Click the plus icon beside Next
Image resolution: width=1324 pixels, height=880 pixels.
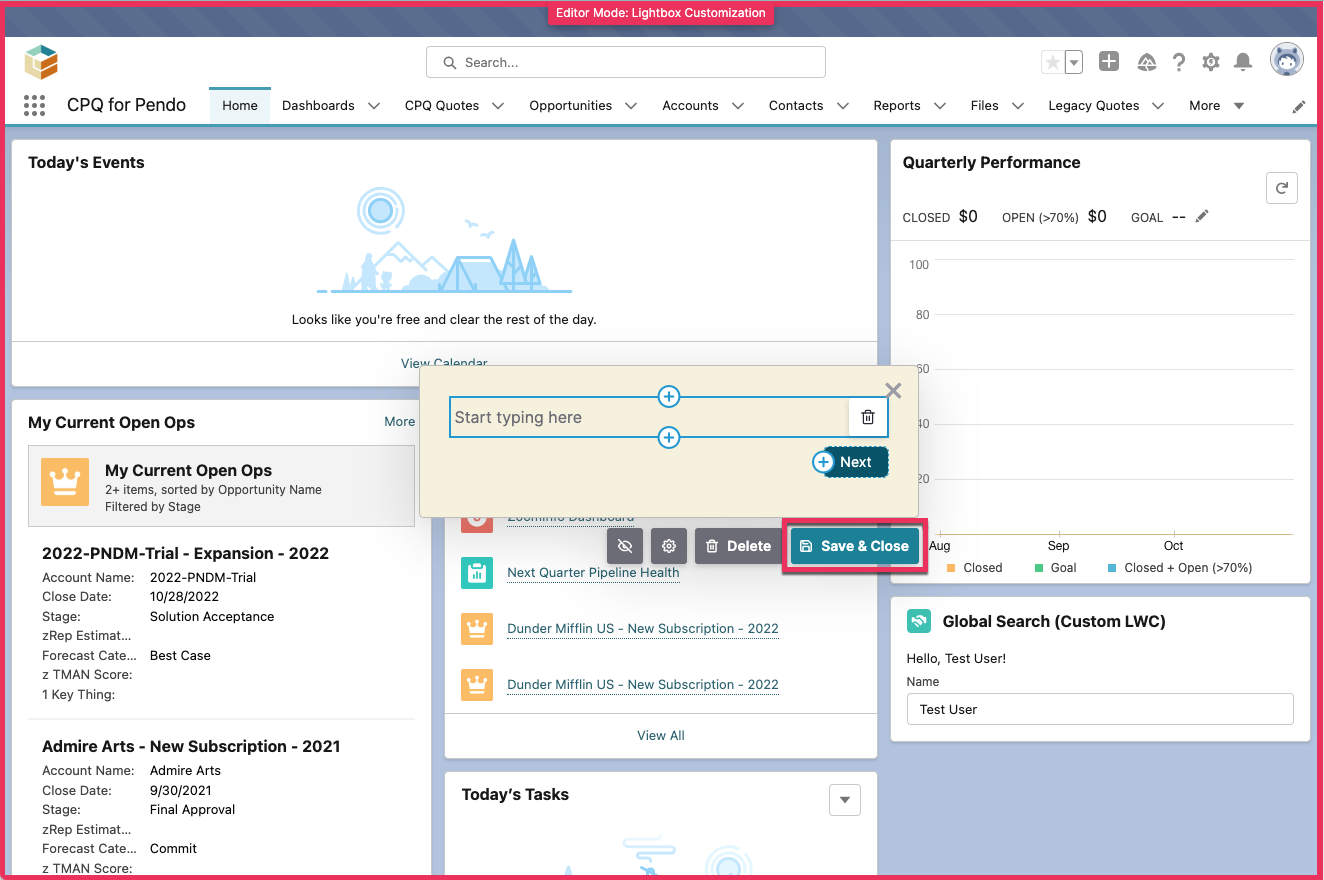(x=823, y=462)
